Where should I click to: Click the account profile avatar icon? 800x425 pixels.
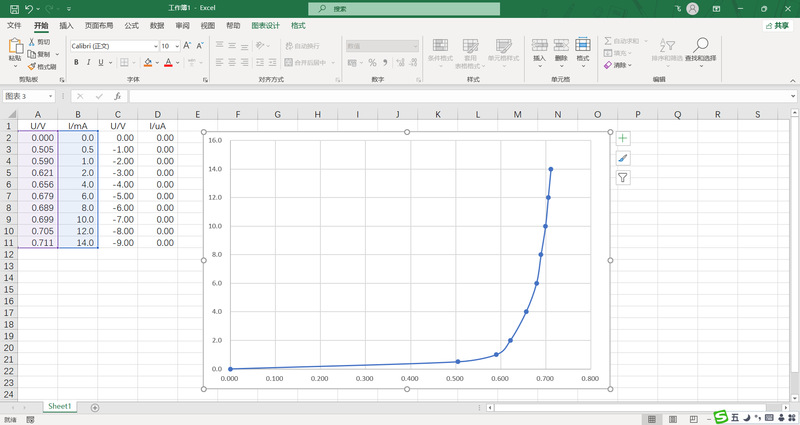(x=692, y=9)
